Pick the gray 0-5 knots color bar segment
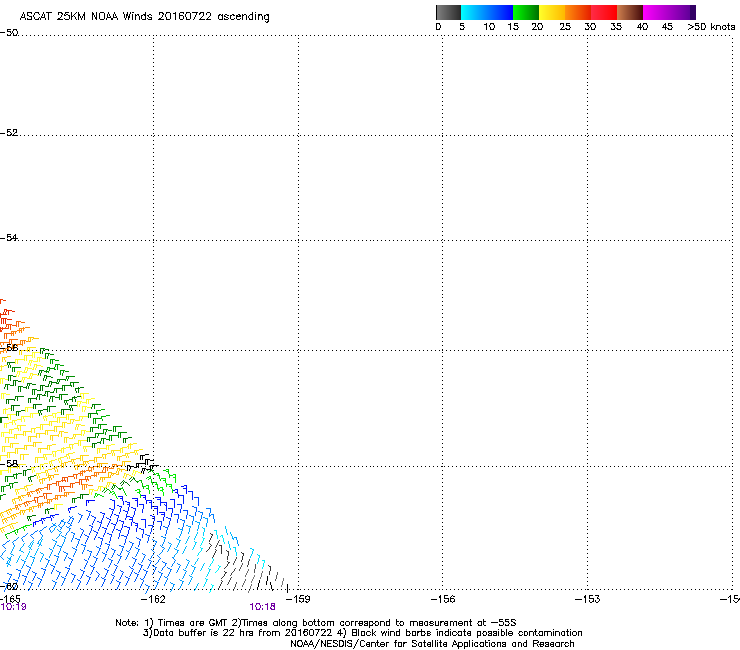Image resolution: width=740 pixels, height=650 pixels. click(448, 12)
